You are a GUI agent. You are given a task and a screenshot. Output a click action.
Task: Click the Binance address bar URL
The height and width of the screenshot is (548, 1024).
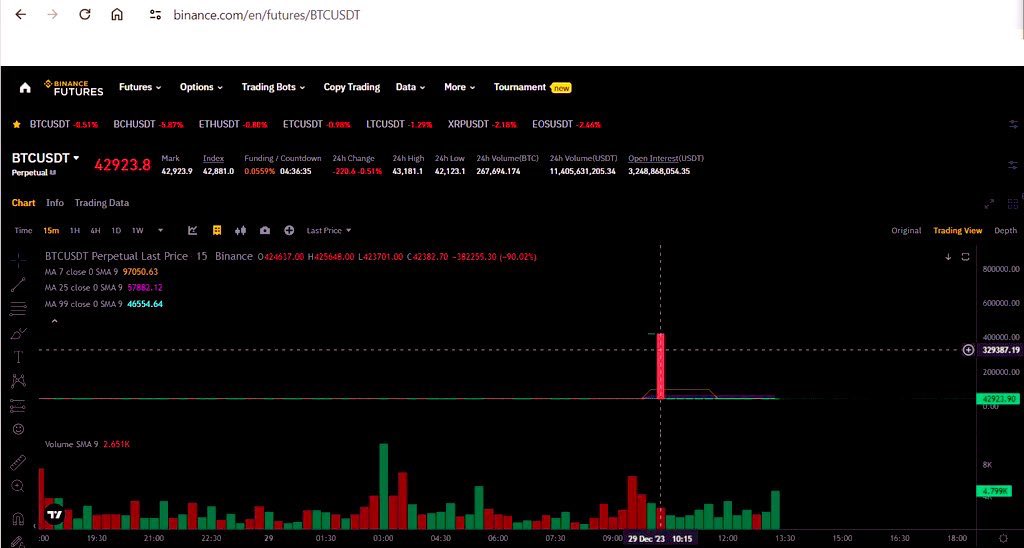click(266, 15)
